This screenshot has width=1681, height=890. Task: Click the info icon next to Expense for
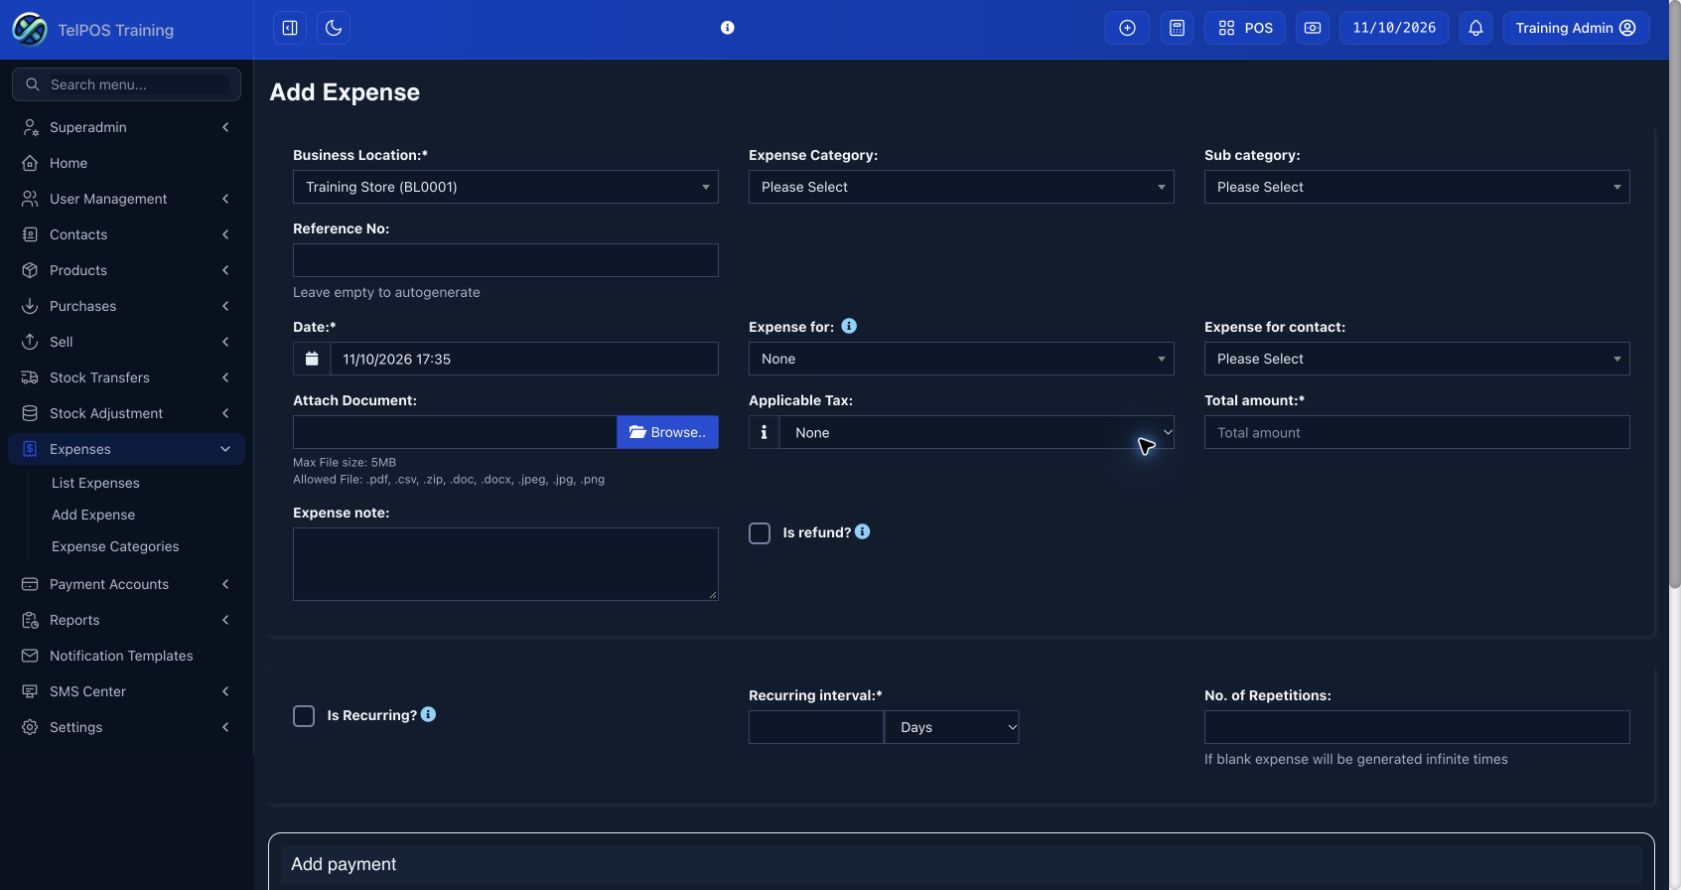point(849,326)
